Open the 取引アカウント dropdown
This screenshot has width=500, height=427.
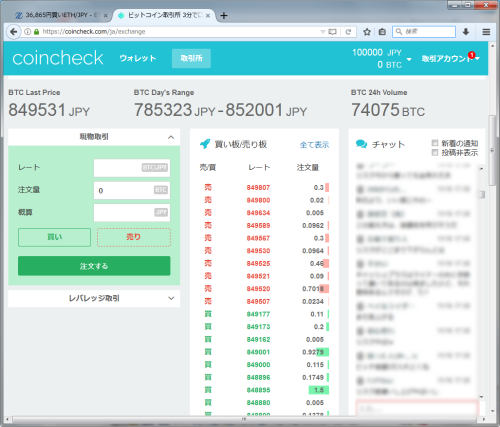click(450, 59)
